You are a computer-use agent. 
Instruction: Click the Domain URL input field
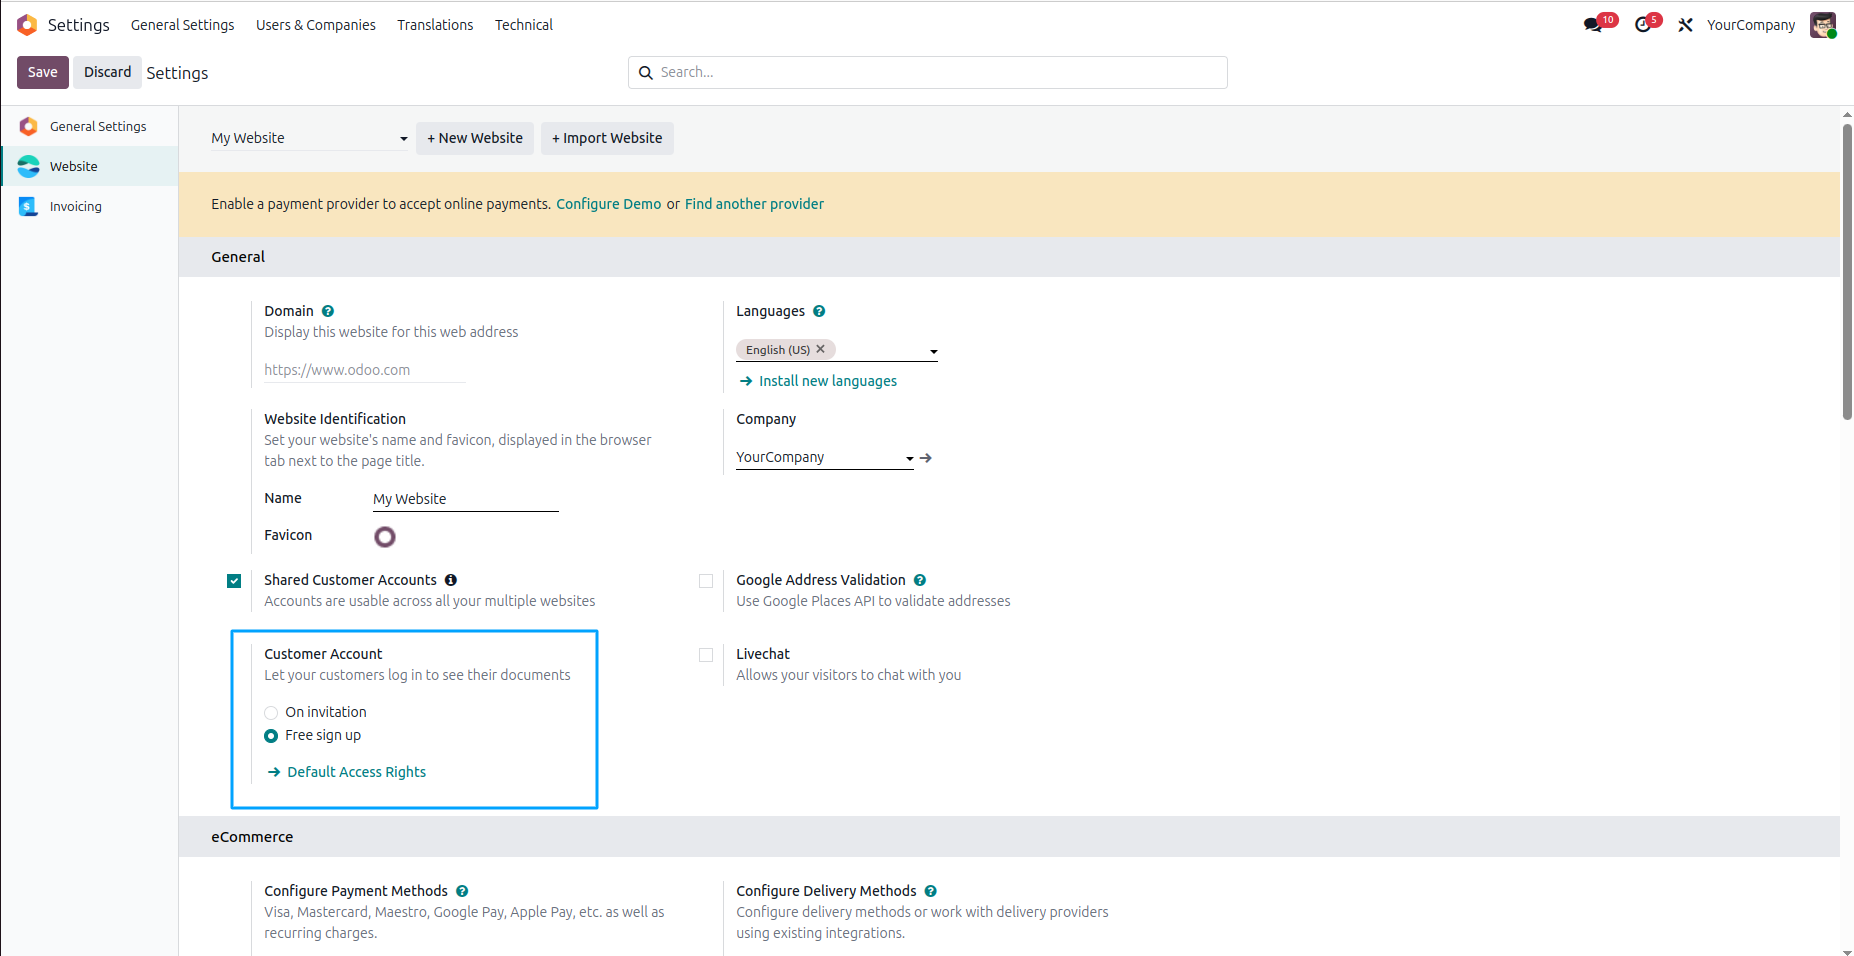click(x=365, y=370)
